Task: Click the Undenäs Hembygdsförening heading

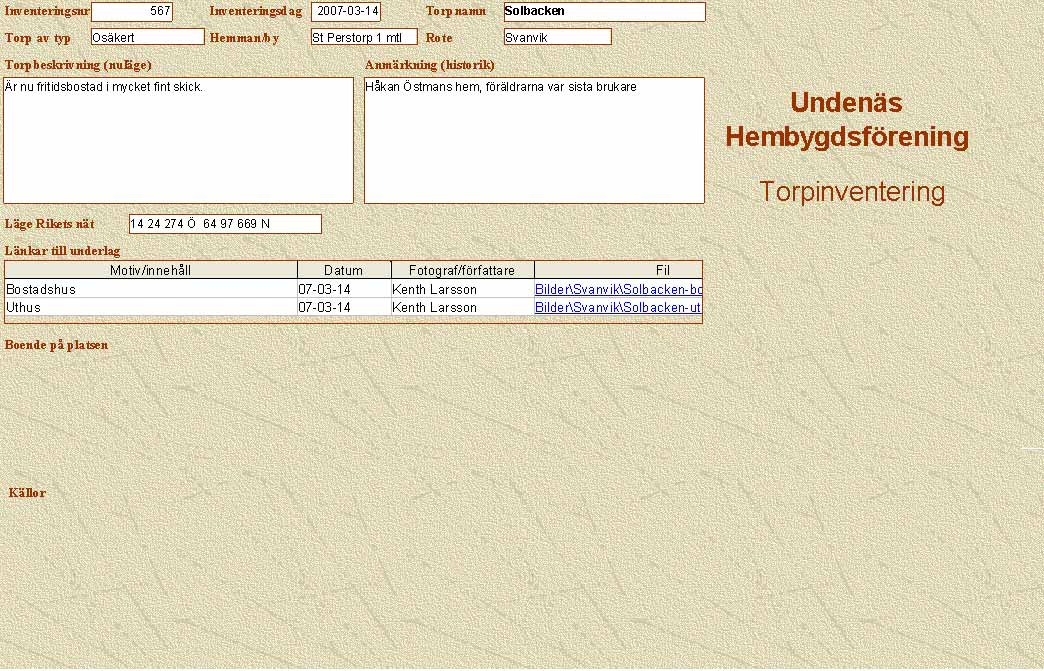Action: 847,119
